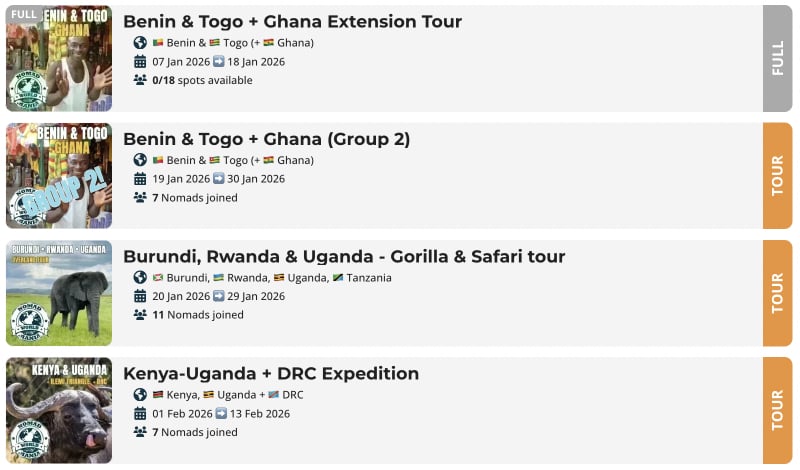Open Group 2 Benin & Togo thumbnail image

(x=59, y=176)
